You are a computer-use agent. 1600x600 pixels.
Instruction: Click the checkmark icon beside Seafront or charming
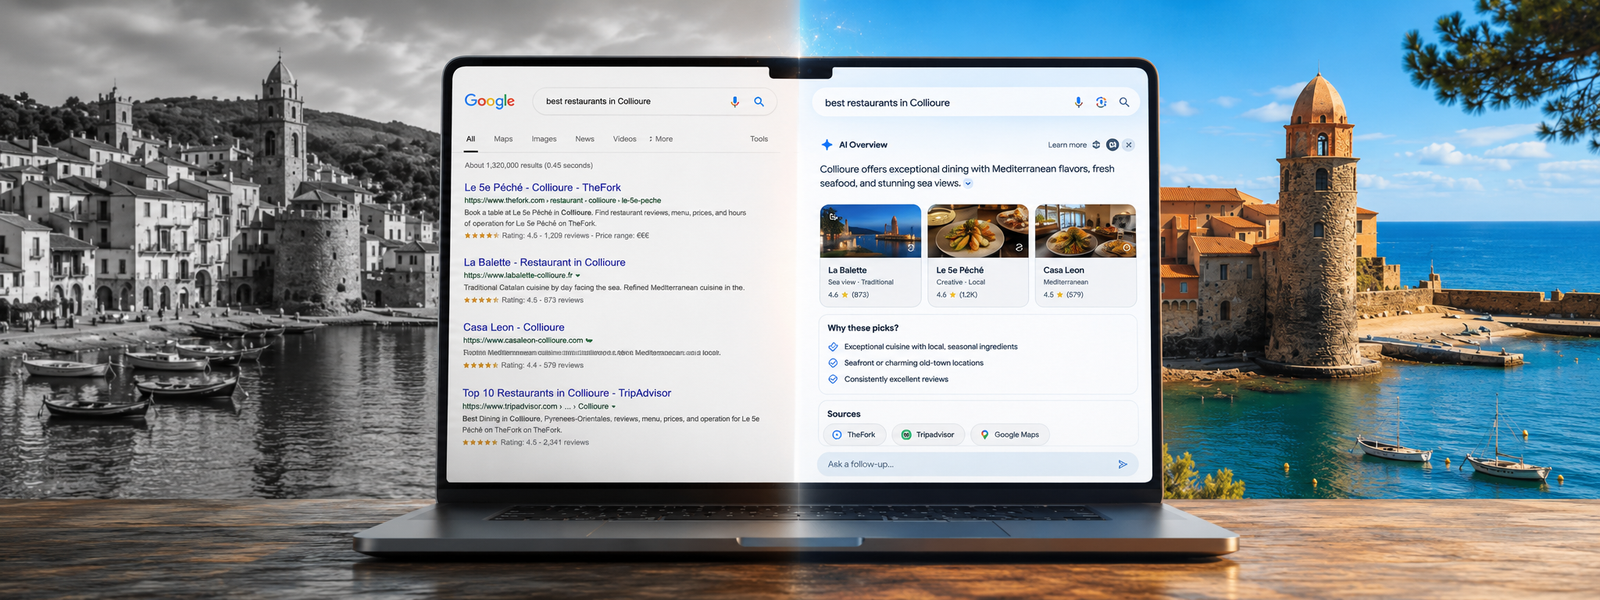pos(833,363)
